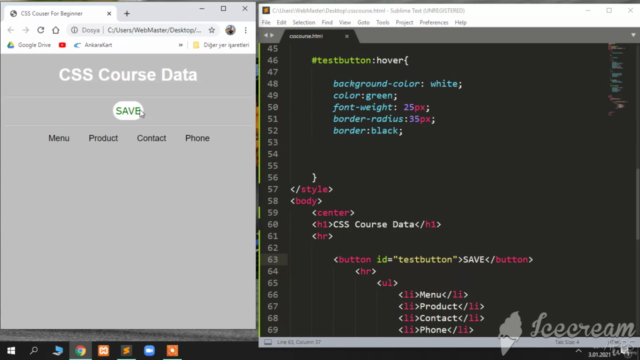Image resolution: width=640 pixels, height=360 pixels.
Task: Click the CSS Course Data heading
Action: [x=128, y=75]
